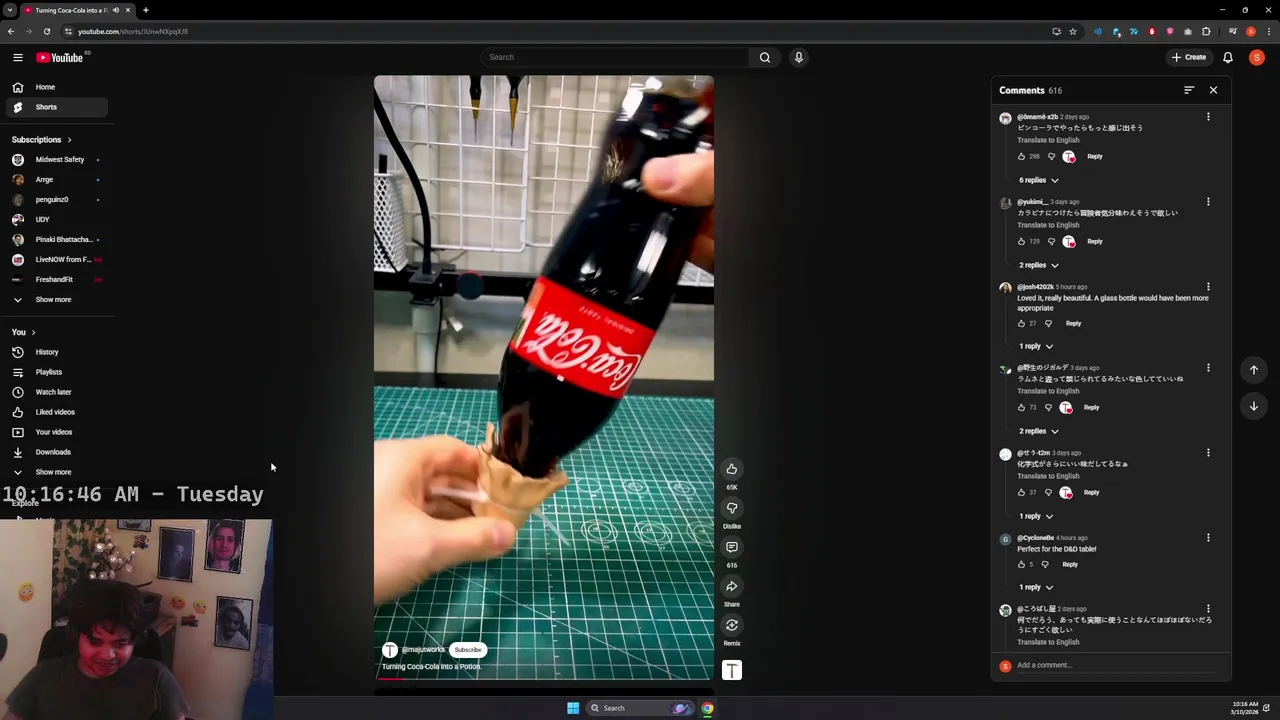Dislike the @josh4202k comment
The width and height of the screenshot is (1280, 720).
pyautogui.click(x=1048, y=323)
